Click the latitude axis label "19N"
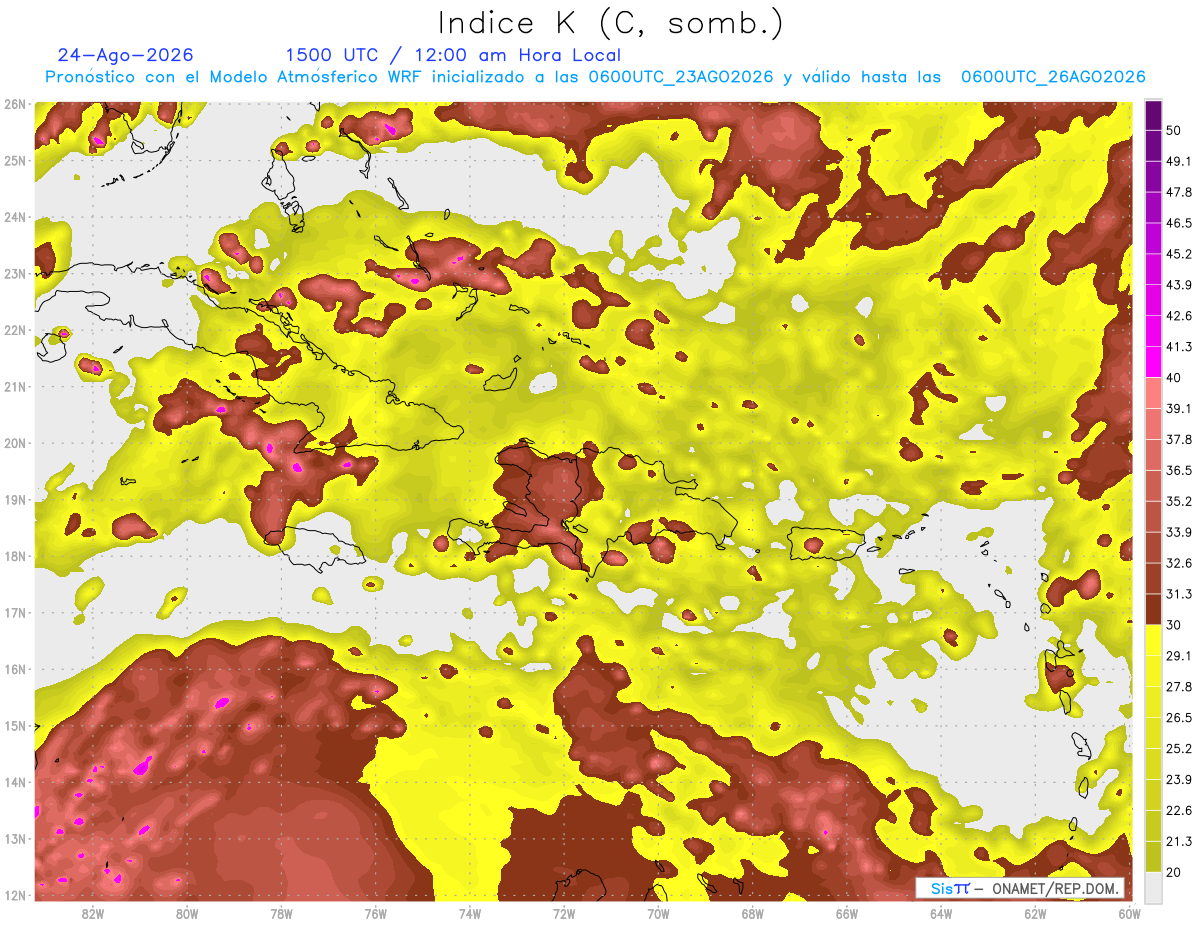The height and width of the screenshot is (927, 1200). point(15,500)
